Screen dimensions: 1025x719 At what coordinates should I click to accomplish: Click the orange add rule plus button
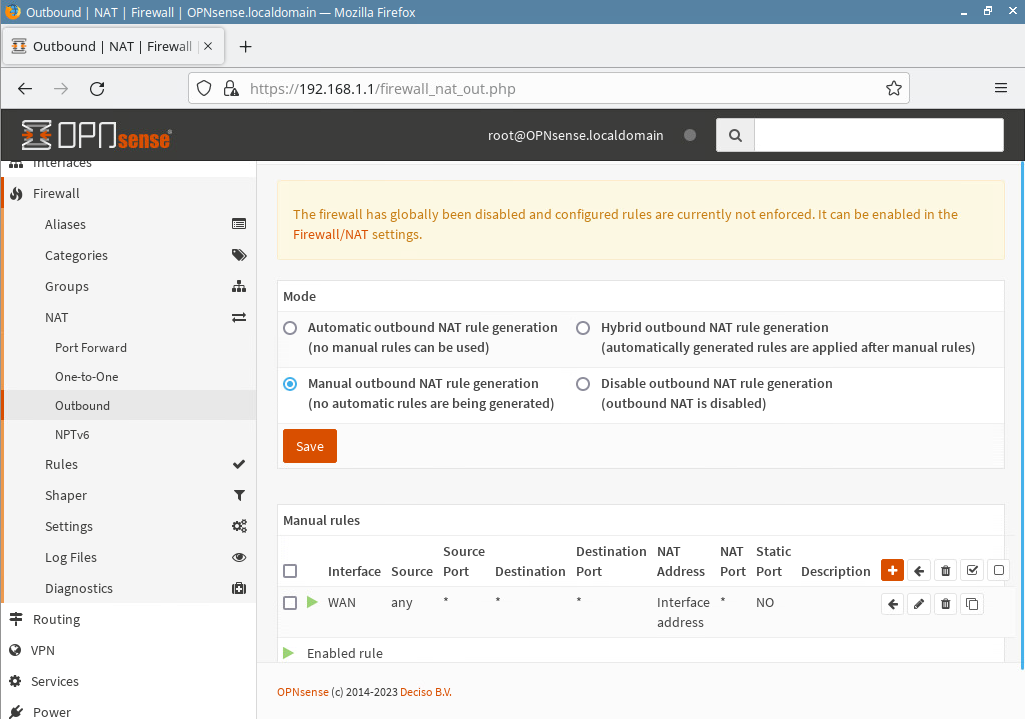[x=892, y=570]
